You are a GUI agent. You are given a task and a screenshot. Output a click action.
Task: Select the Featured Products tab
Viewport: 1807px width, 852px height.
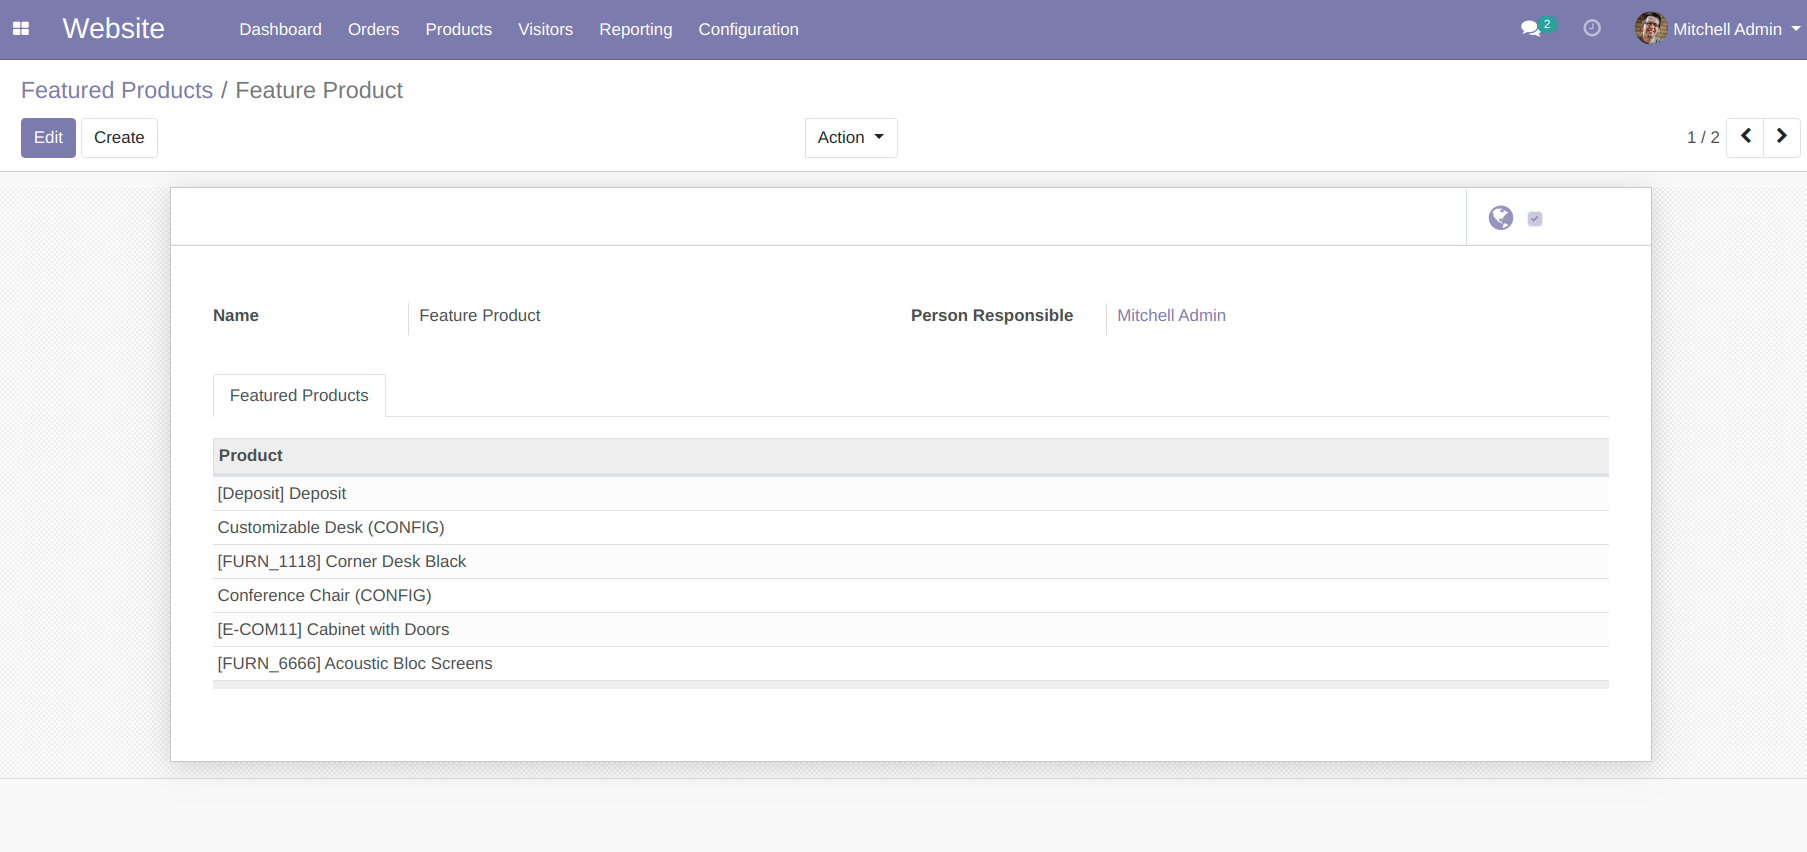(x=299, y=396)
